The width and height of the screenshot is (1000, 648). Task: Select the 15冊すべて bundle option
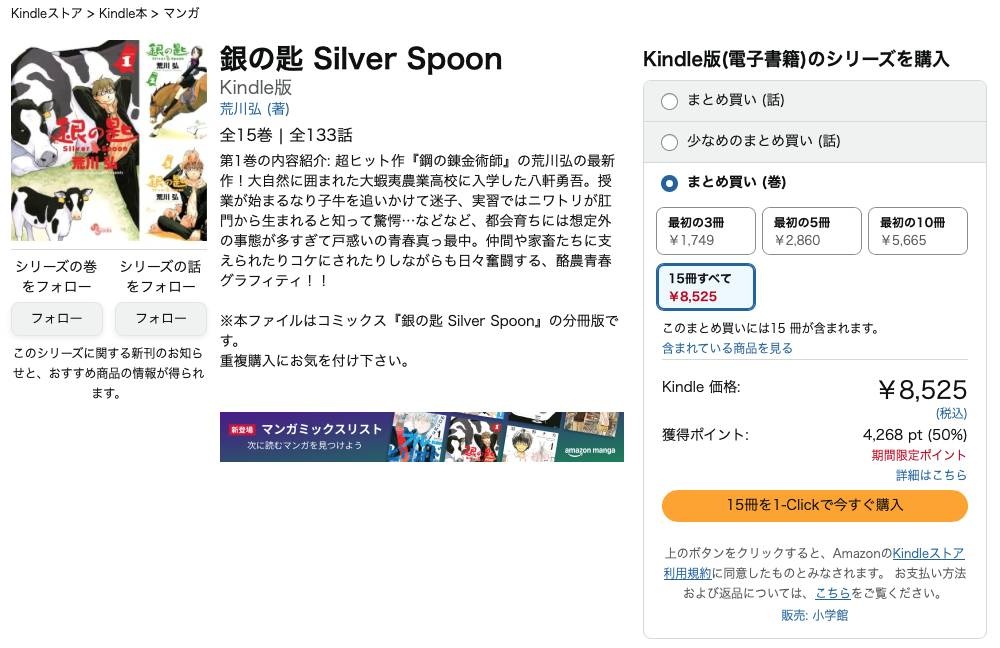click(x=706, y=287)
